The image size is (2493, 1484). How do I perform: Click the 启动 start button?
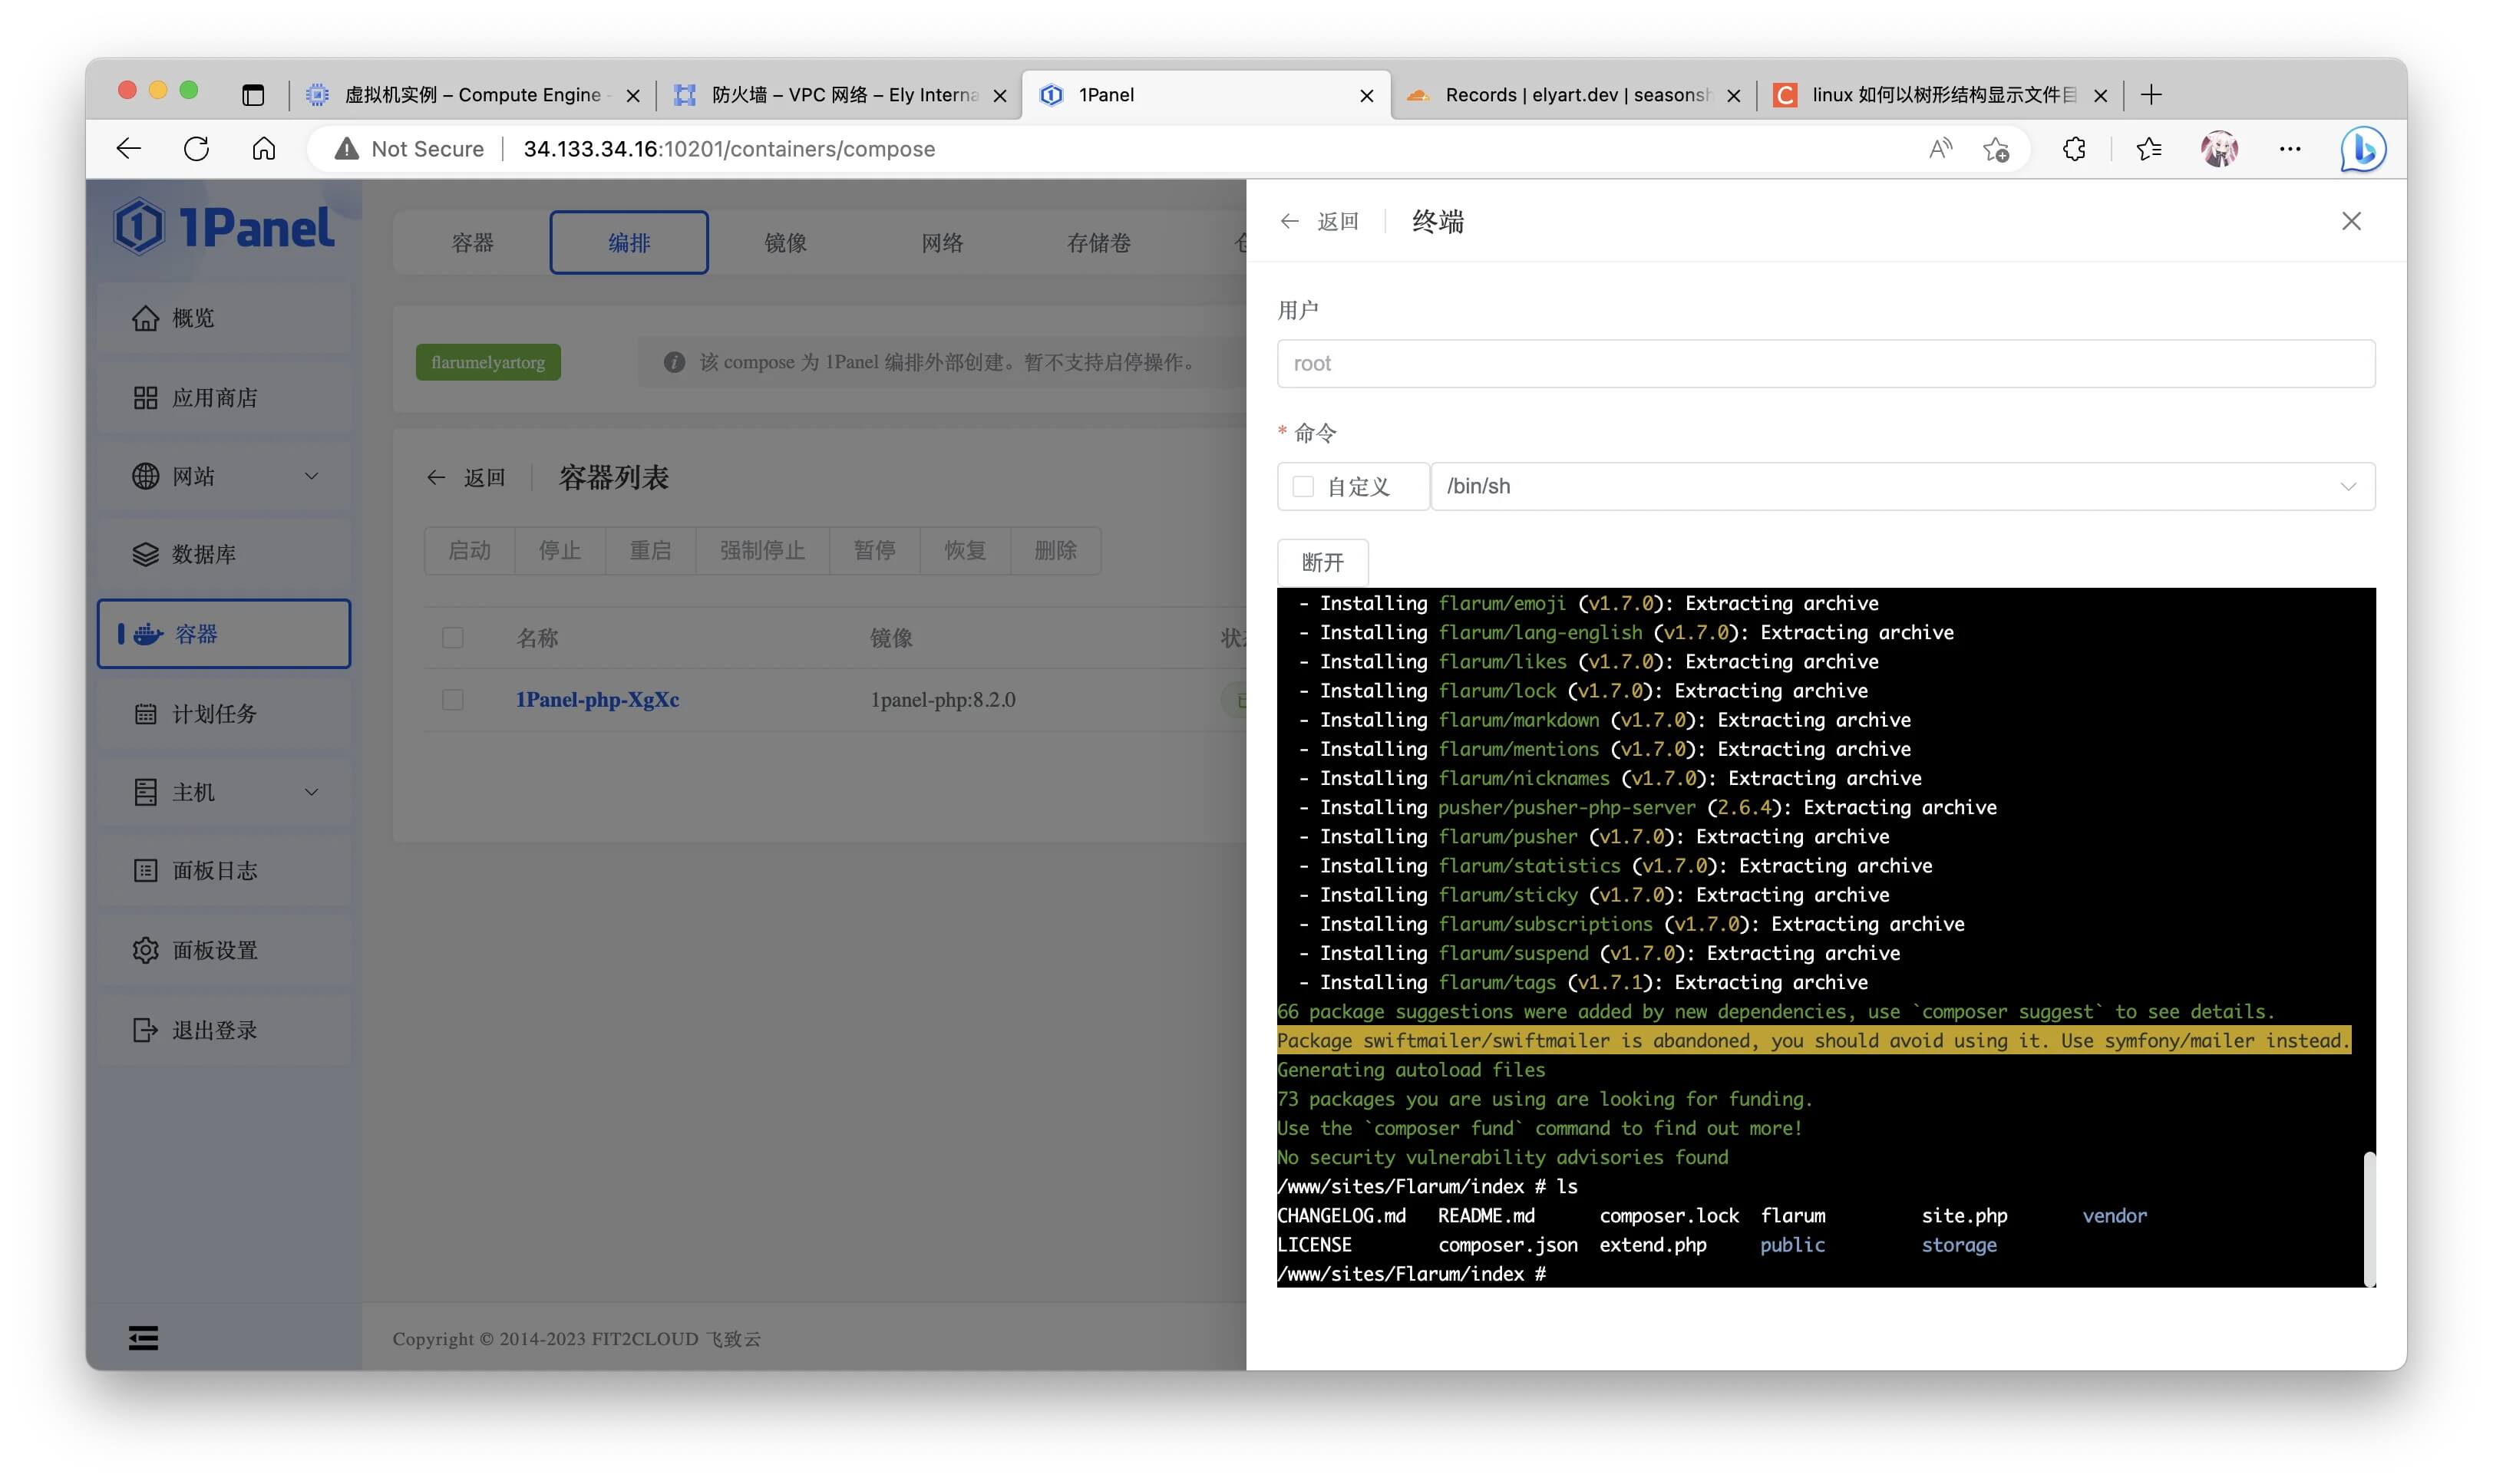pyautogui.click(x=469, y=551)
